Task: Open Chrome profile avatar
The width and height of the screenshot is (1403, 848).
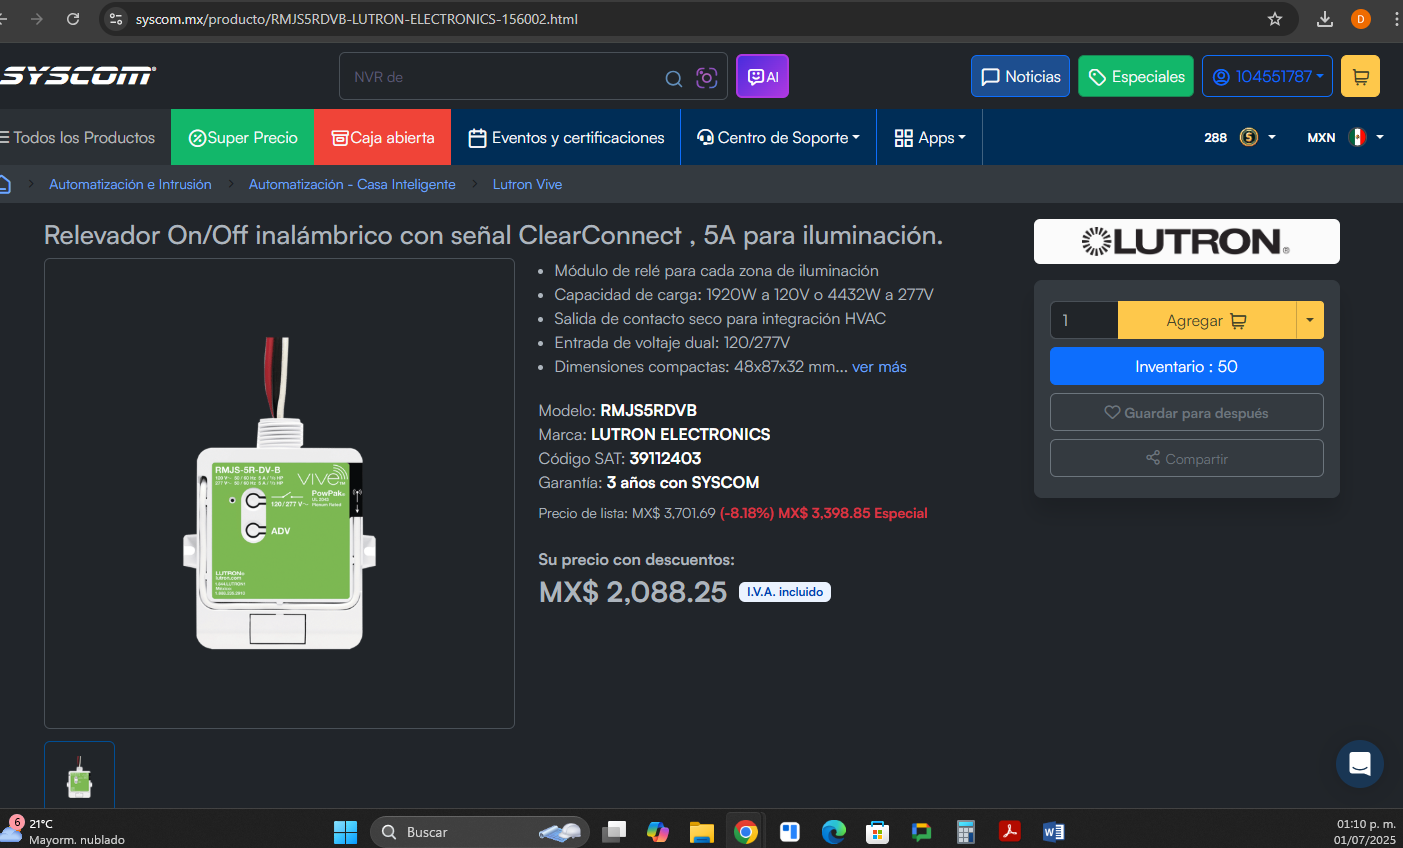Action: point(1361,19)
